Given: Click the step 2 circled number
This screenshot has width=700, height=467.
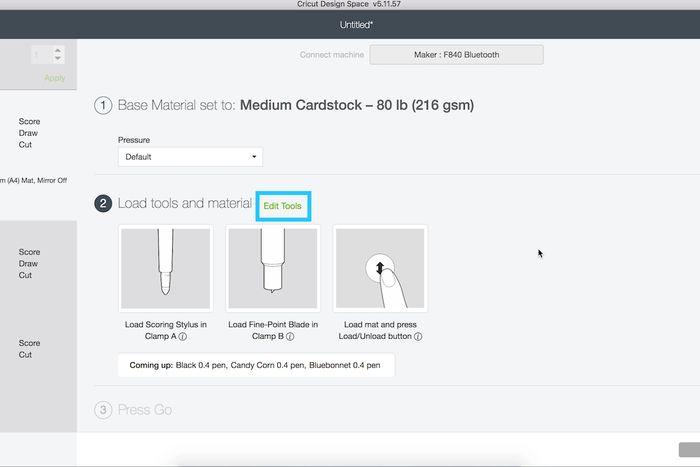Looking at the screenshot, I should (x=103, y=204).
